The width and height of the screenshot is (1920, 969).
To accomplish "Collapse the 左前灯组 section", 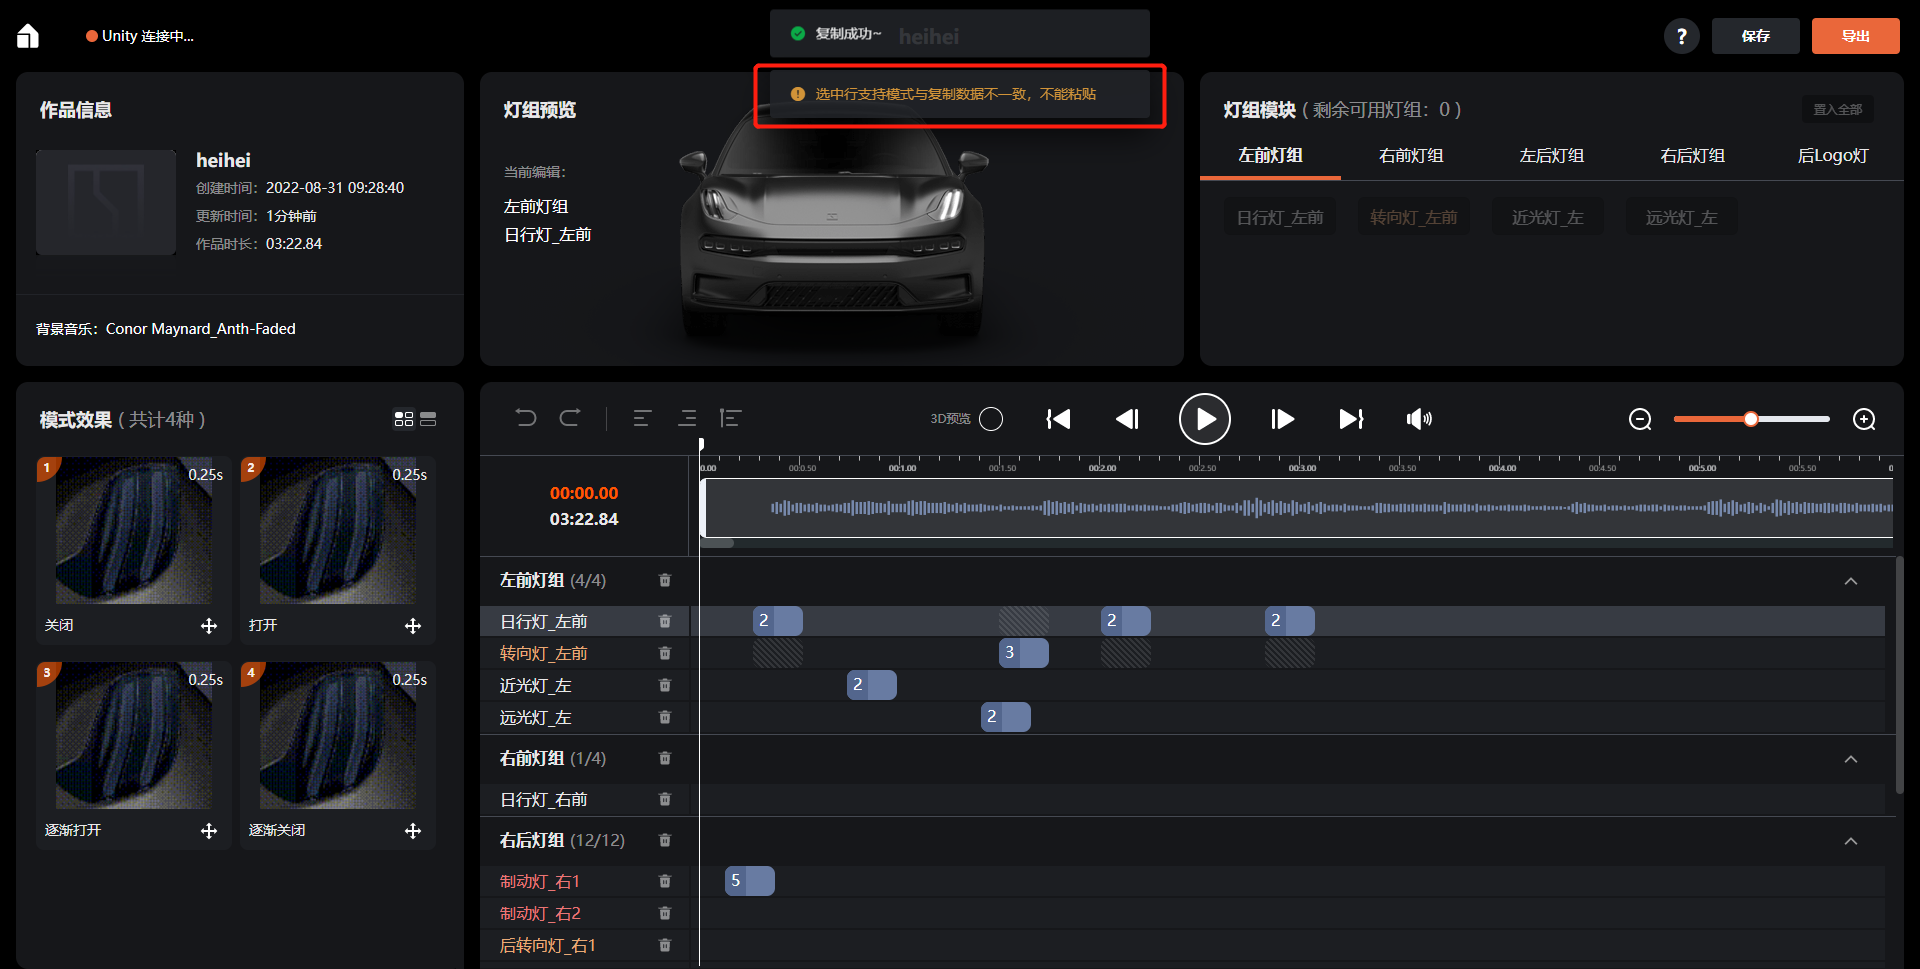I will 1851,581.
